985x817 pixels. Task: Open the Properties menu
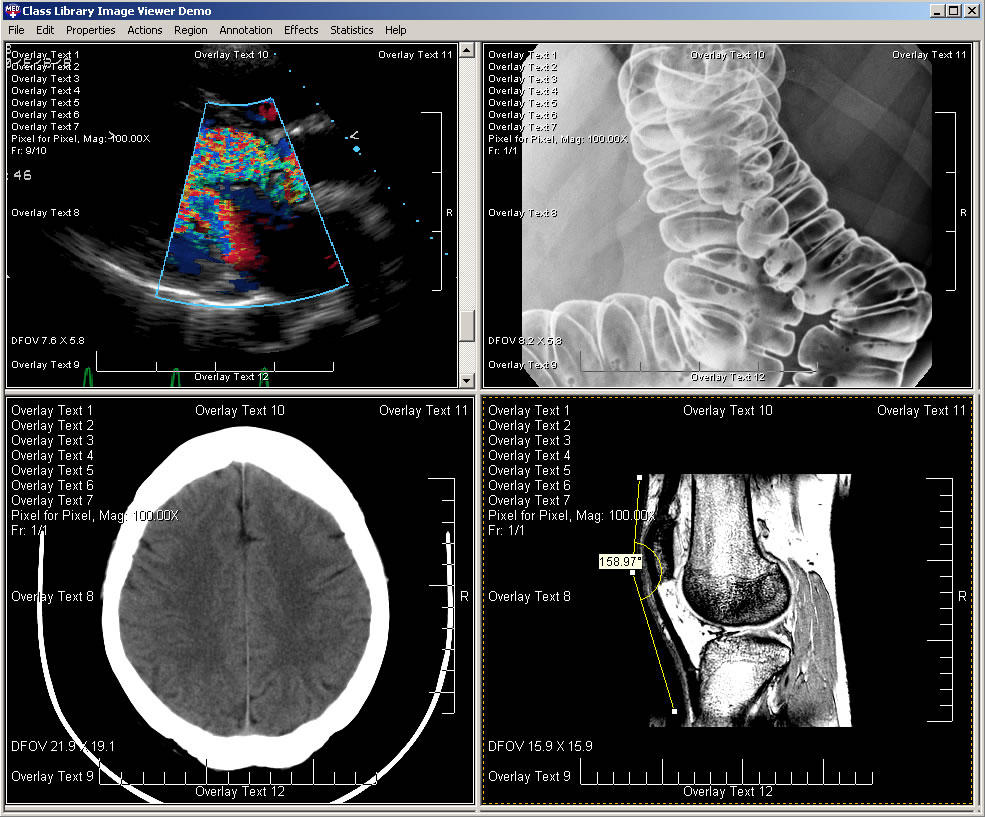click(90, 30)
